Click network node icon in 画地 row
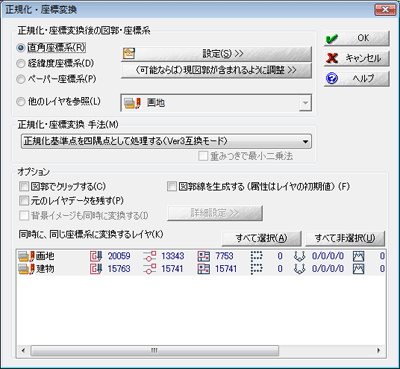The height and width of the screenshot is (369, 400). [x=300, y=256]
